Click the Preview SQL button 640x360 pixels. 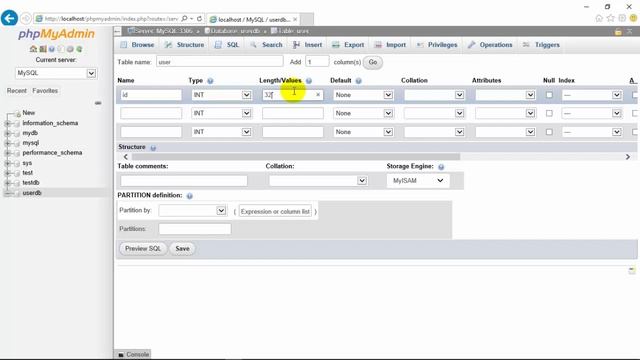pyautogui.click(x=143, y=249)
